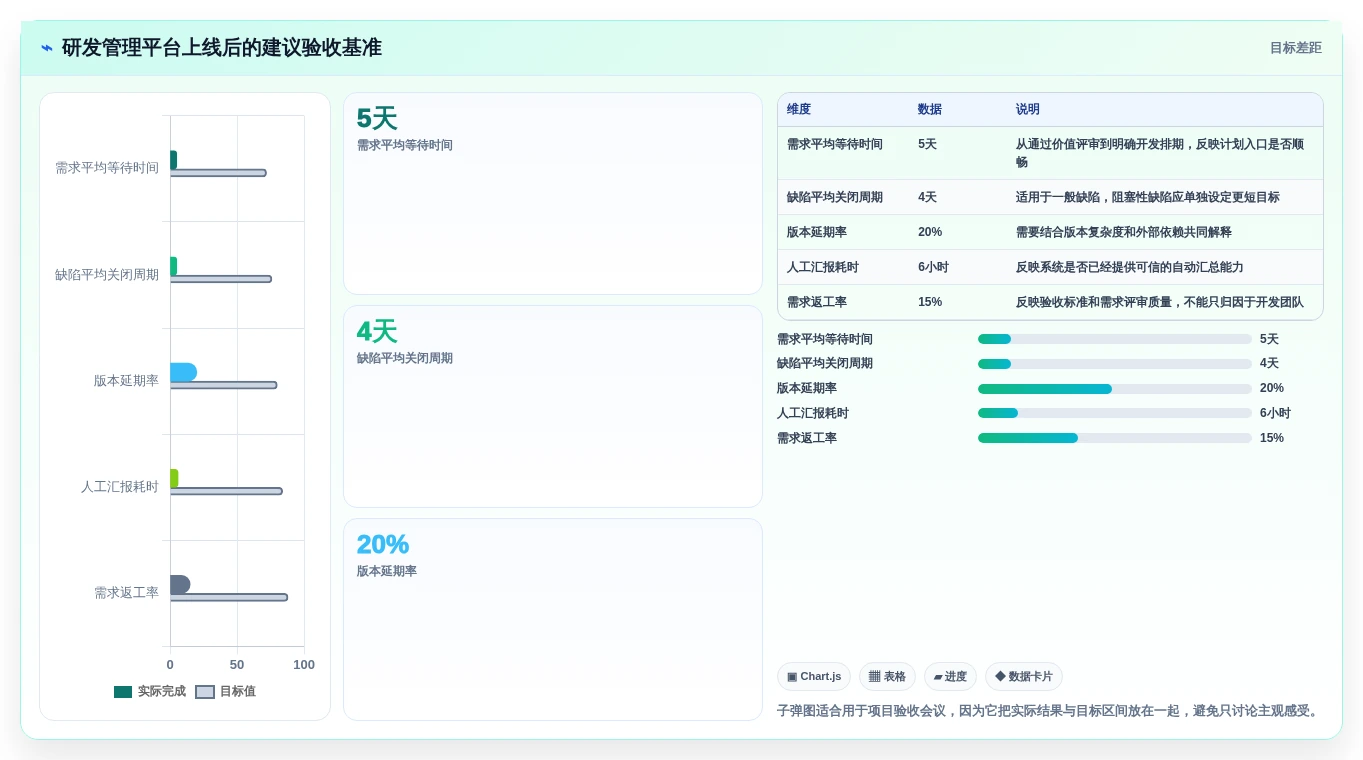Viewport: 1363px width, 760px height.
Task: Click the 版本延期率 progress bar
Action: pyautogui.click(x=1115, y=389)
